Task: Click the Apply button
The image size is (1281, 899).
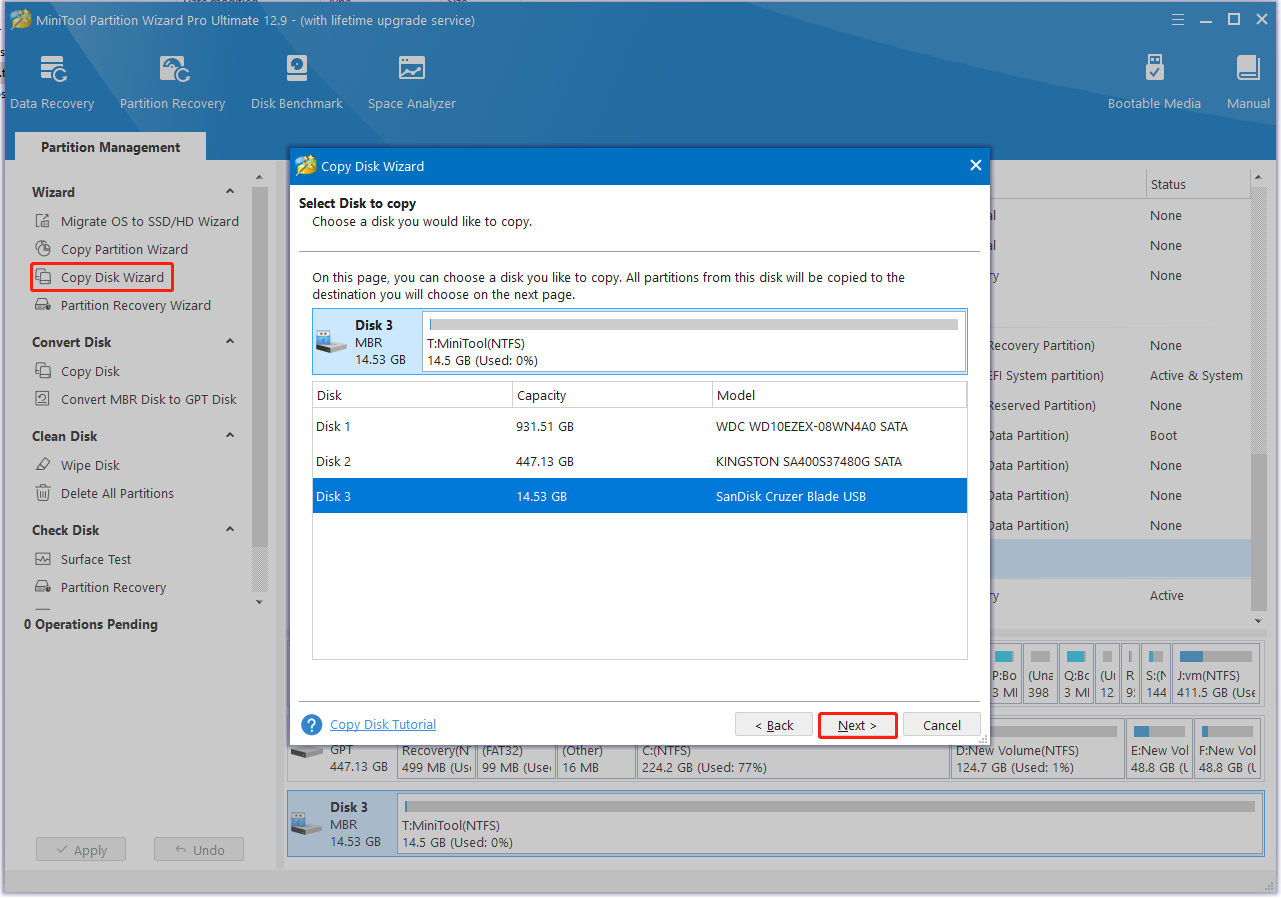Action: pyautogui.click(x=80, y=850)
